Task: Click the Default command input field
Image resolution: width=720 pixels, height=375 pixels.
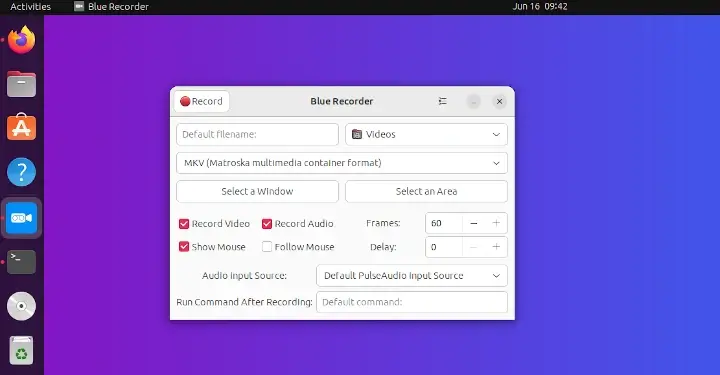Action: (x=412, y=302)
